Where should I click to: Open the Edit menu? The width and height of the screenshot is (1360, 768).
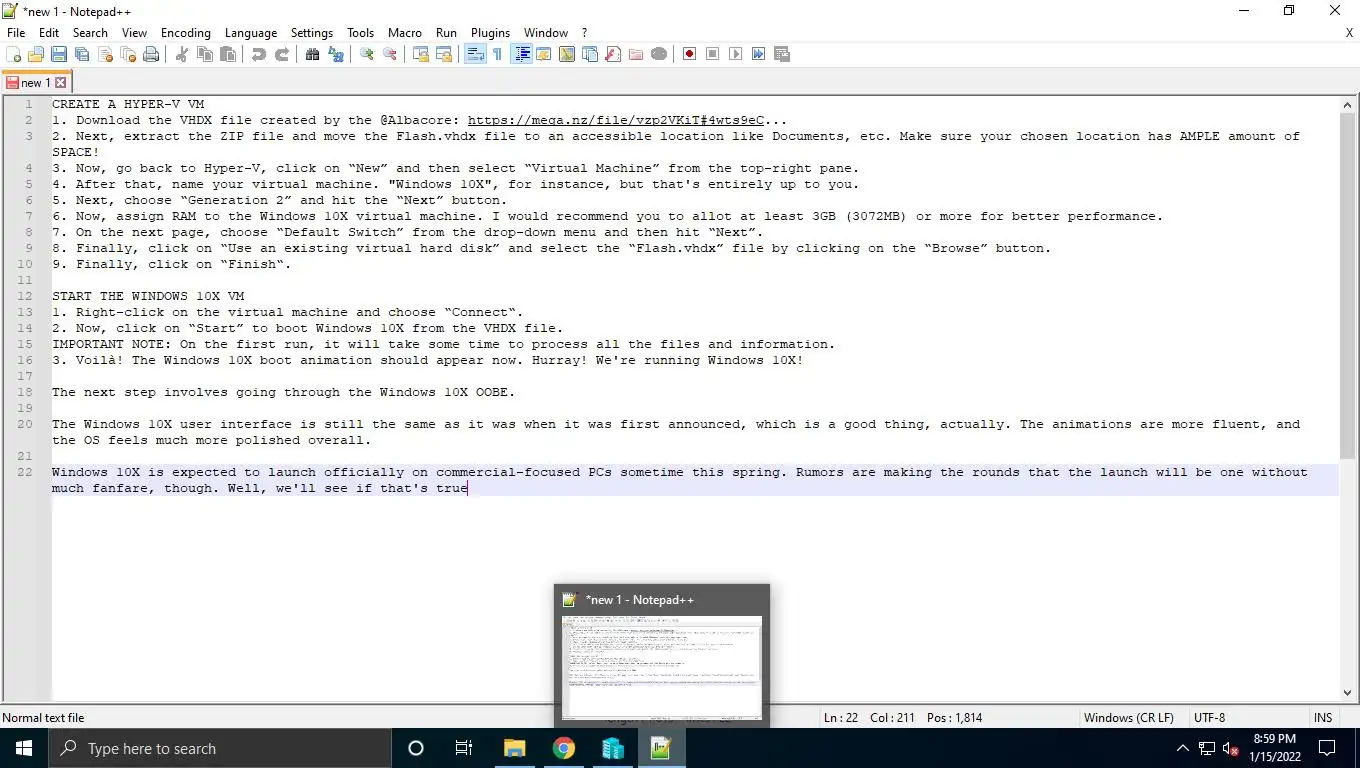(x=49, y=33)
